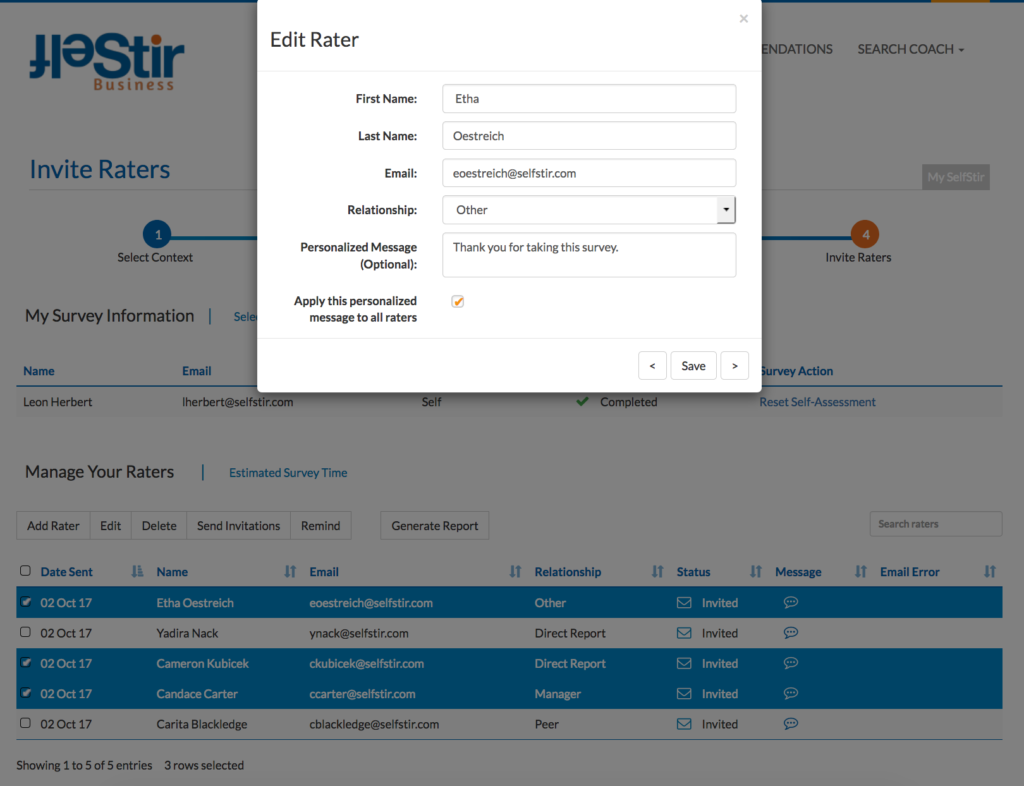Toggle the select-all checkbox in table header
The width and height of the screenshot is (1024, 786).
click(26, 571)
